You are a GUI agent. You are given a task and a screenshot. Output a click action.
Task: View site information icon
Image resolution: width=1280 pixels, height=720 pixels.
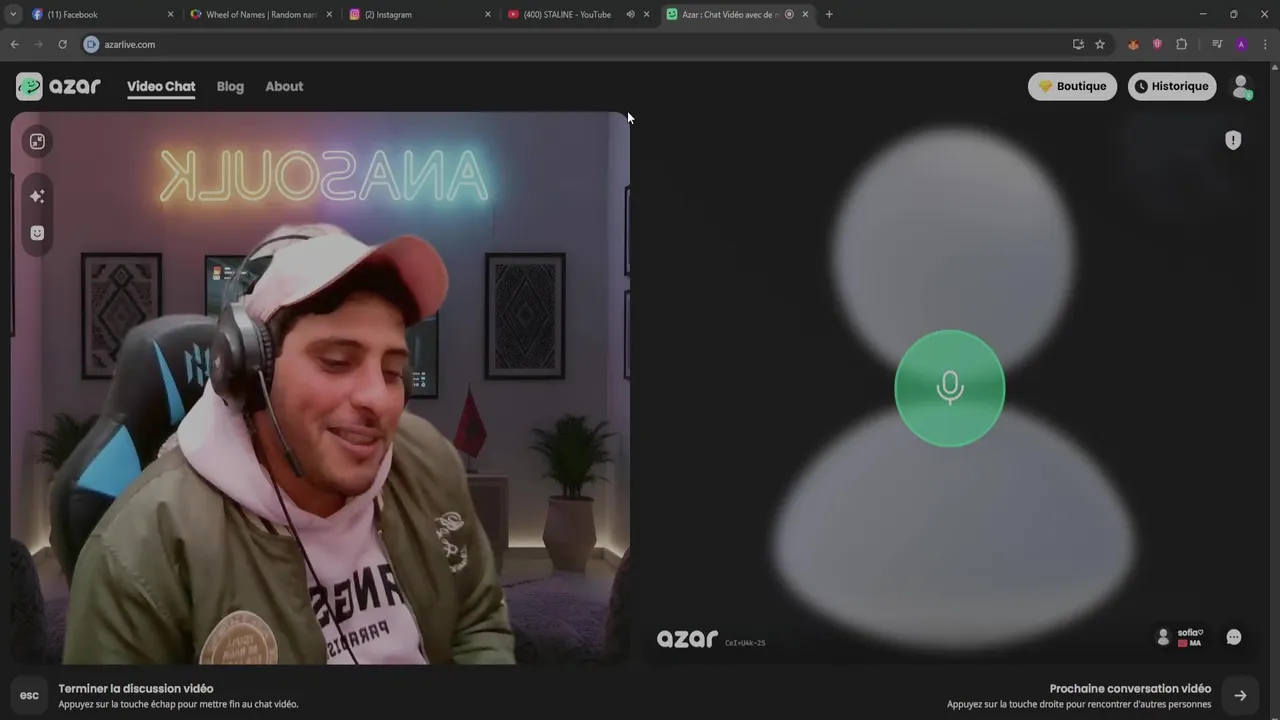pyautogui.click(x=91, y=44)
